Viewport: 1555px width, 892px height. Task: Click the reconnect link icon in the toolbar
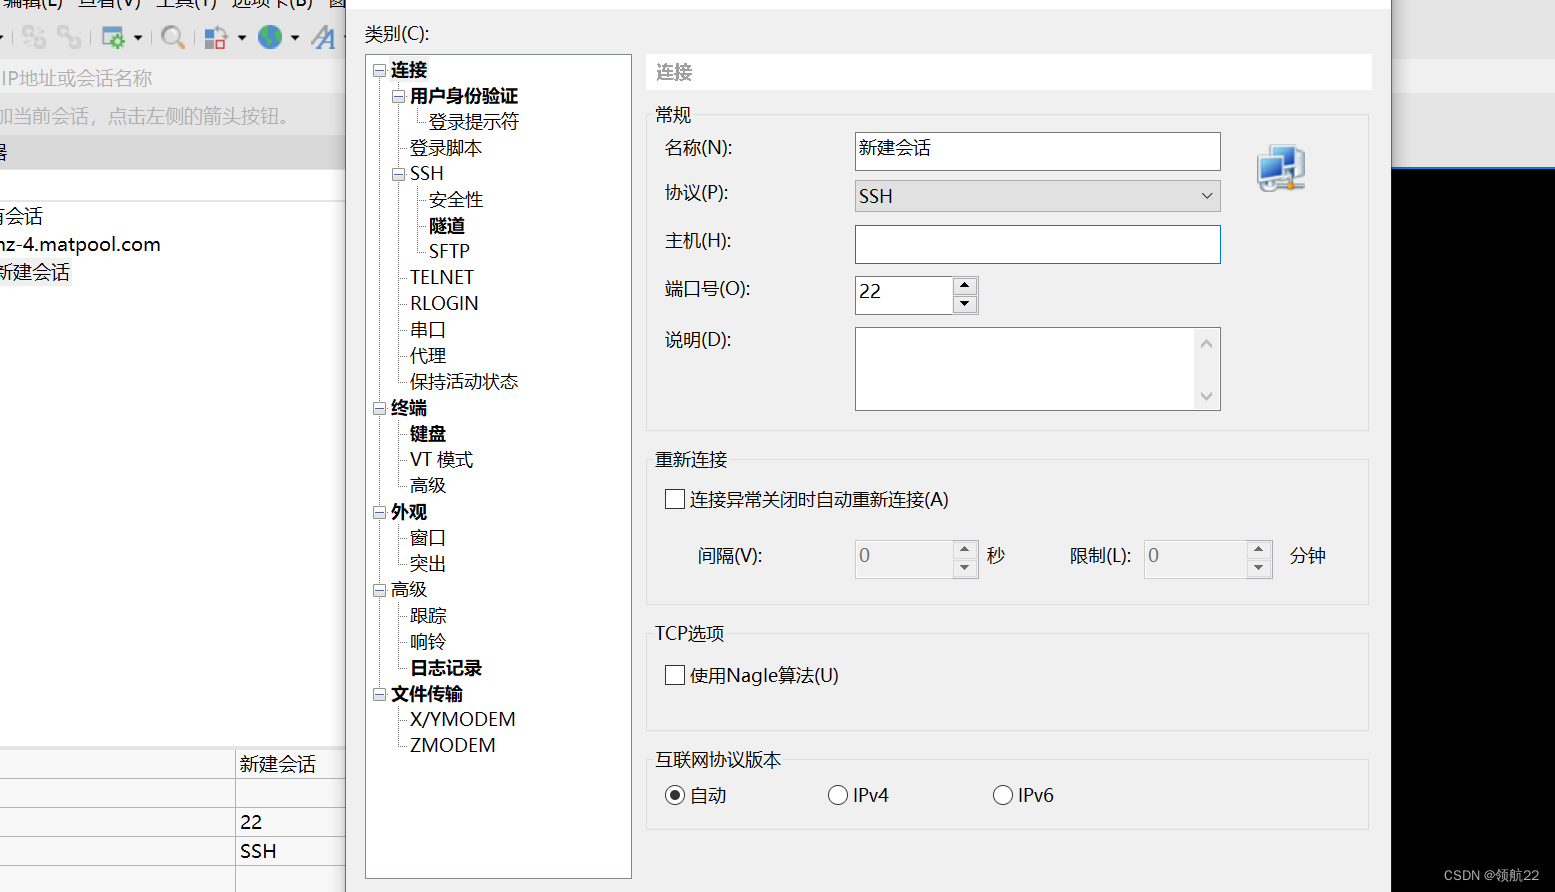(69, 38)
